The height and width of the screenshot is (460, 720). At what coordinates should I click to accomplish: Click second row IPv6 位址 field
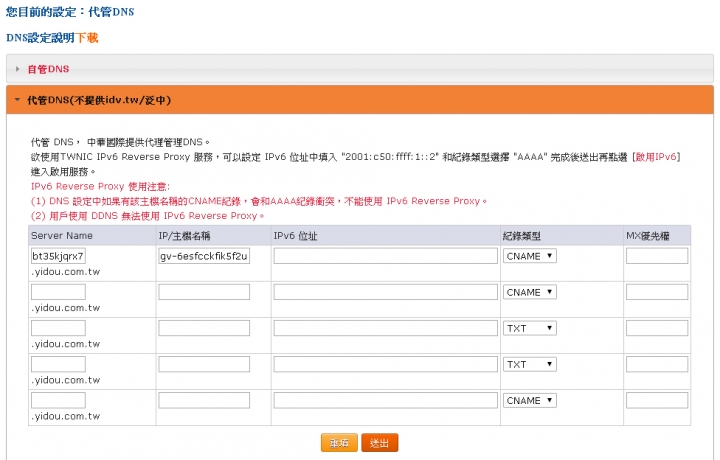point(385,292)
